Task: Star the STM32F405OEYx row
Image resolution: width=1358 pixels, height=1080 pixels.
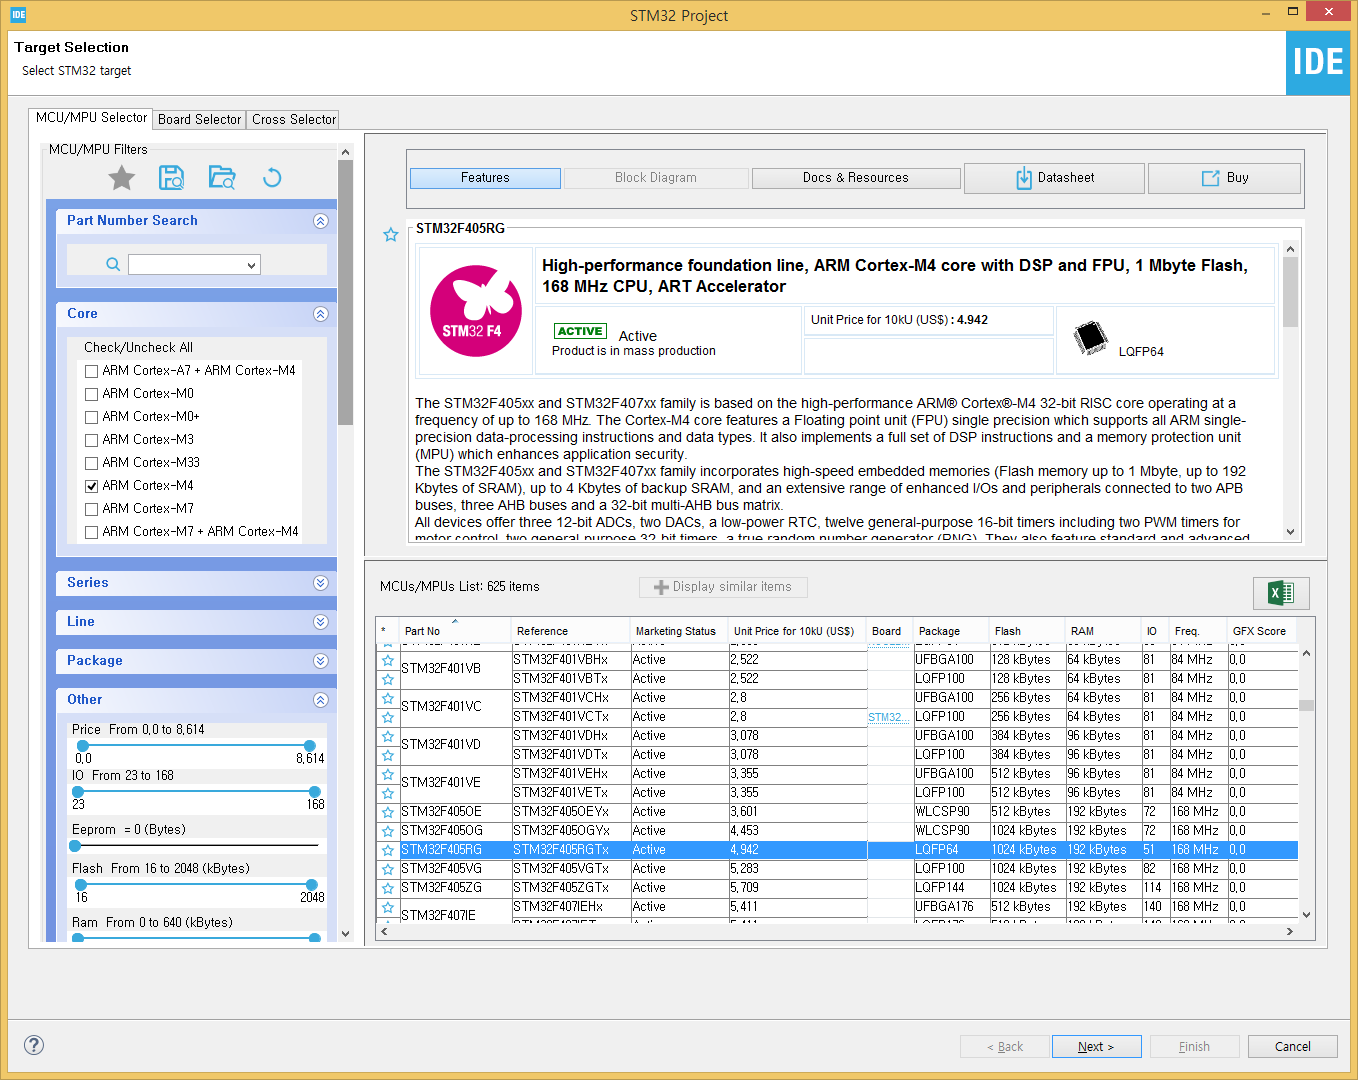Action: pyautogui.click(x=388, y=812)
